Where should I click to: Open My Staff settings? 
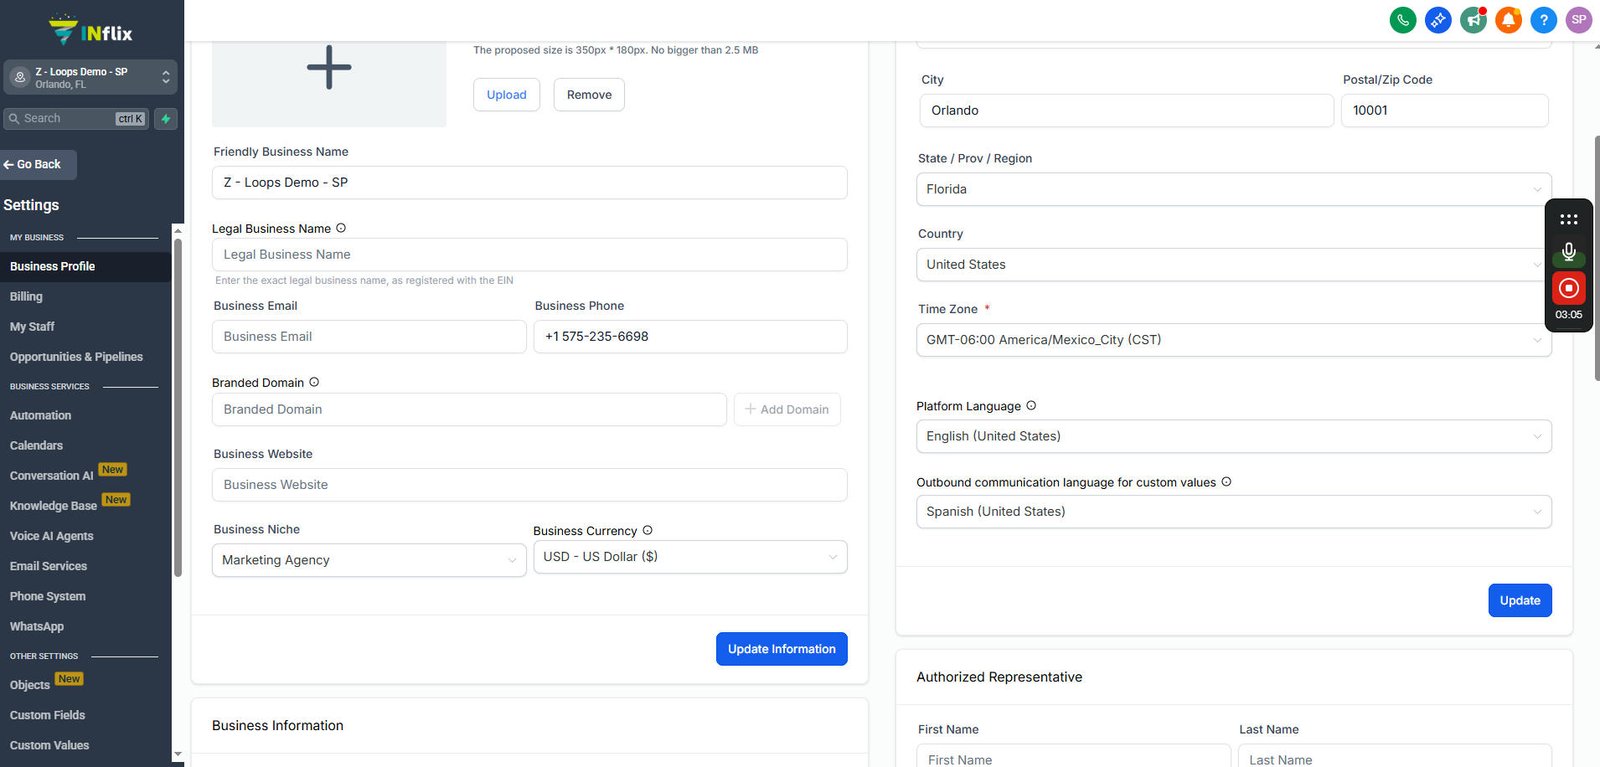[32, 326]
